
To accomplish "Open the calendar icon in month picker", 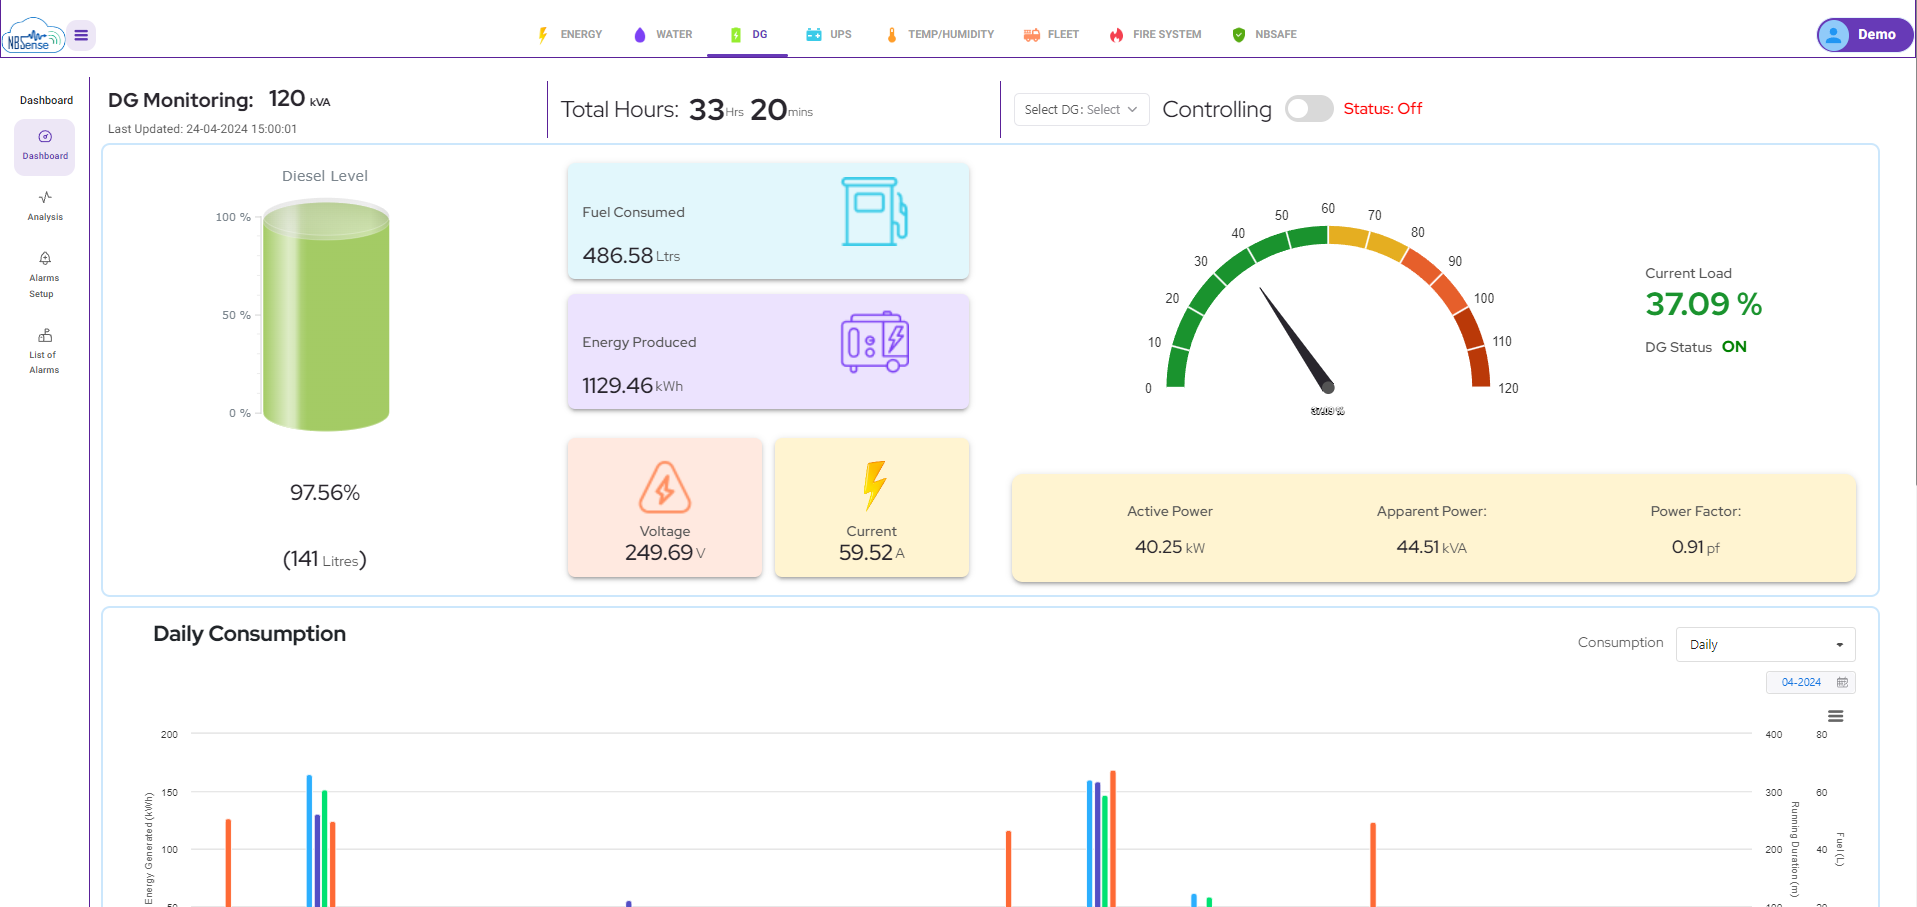I will pyautogui.click(x=1842, y=682).
